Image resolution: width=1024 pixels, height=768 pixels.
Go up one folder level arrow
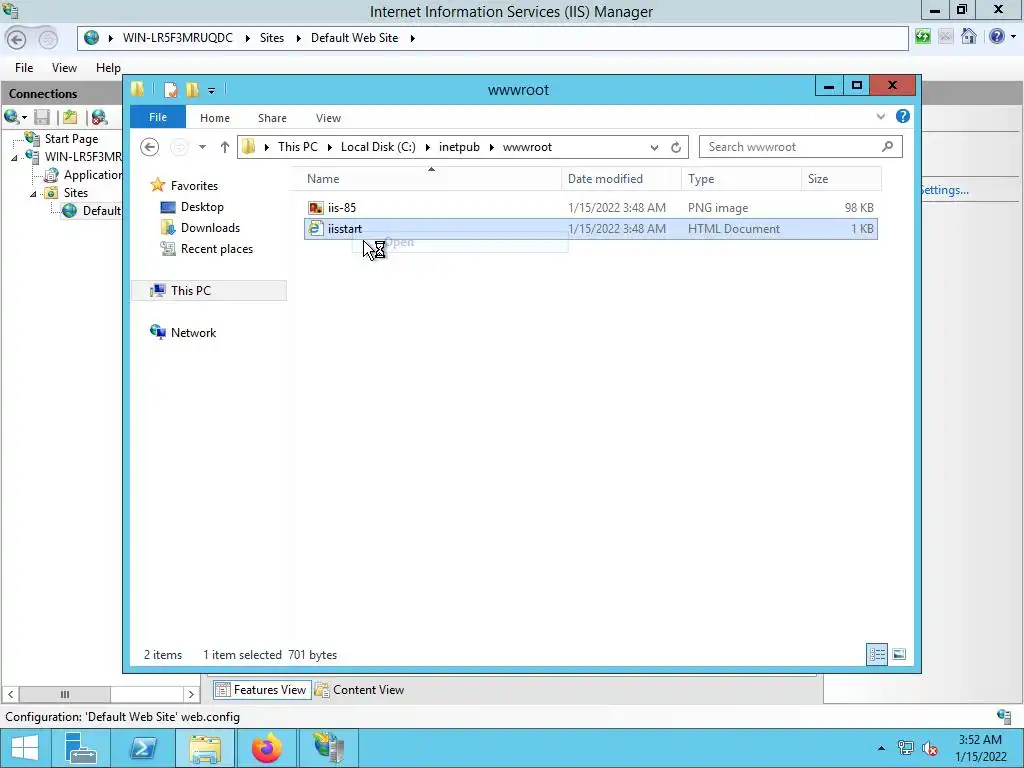click(225, 147)
